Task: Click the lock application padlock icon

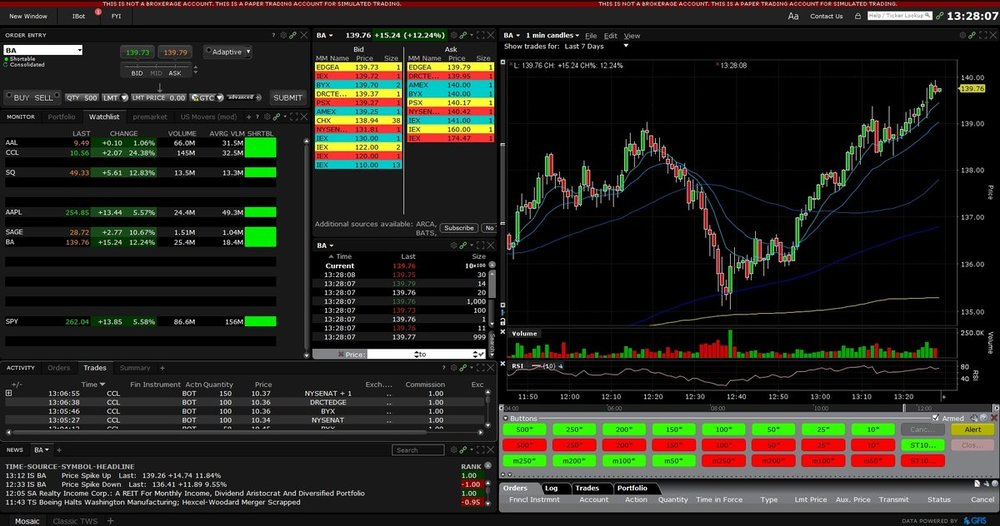Action: point(858,16)
